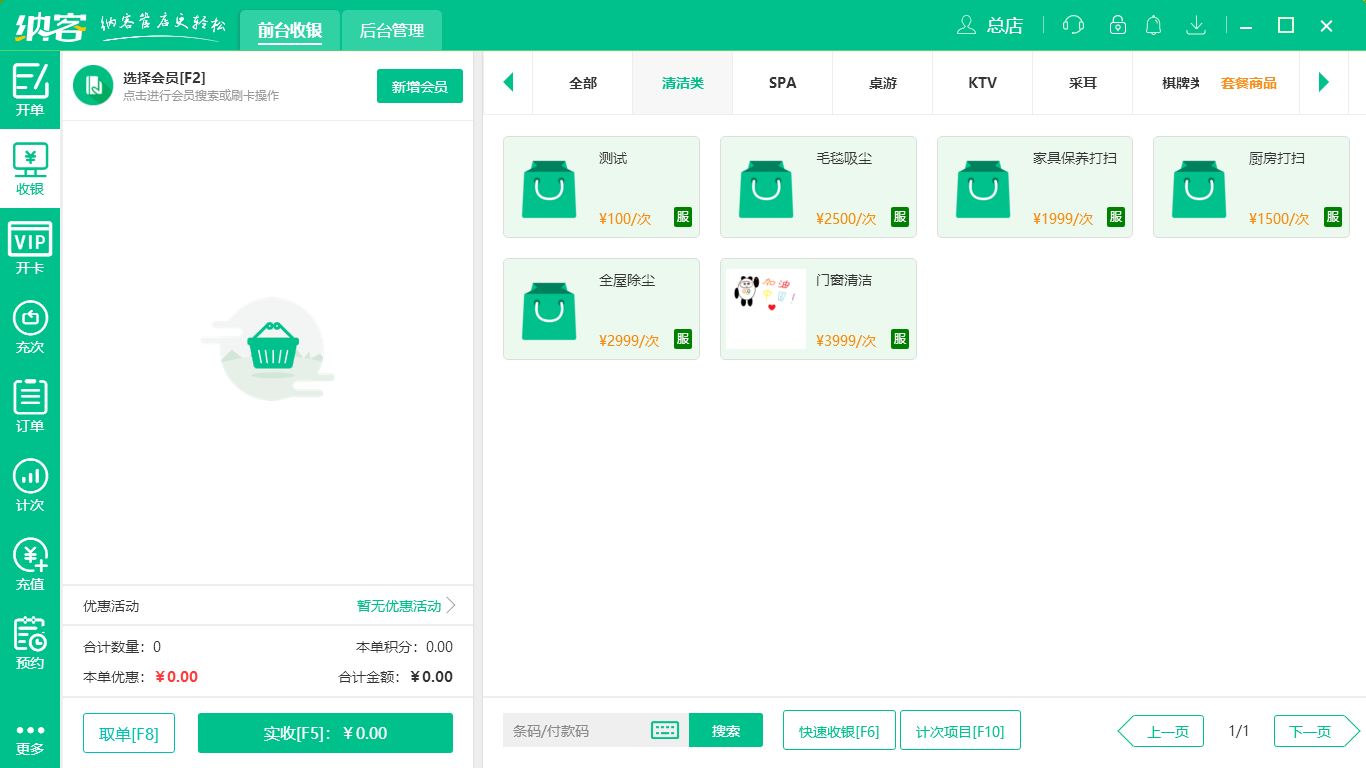Open the 充值 recharge sidebar icon
The width and height of the screenshot is (1366, 768).
point(30,564)
